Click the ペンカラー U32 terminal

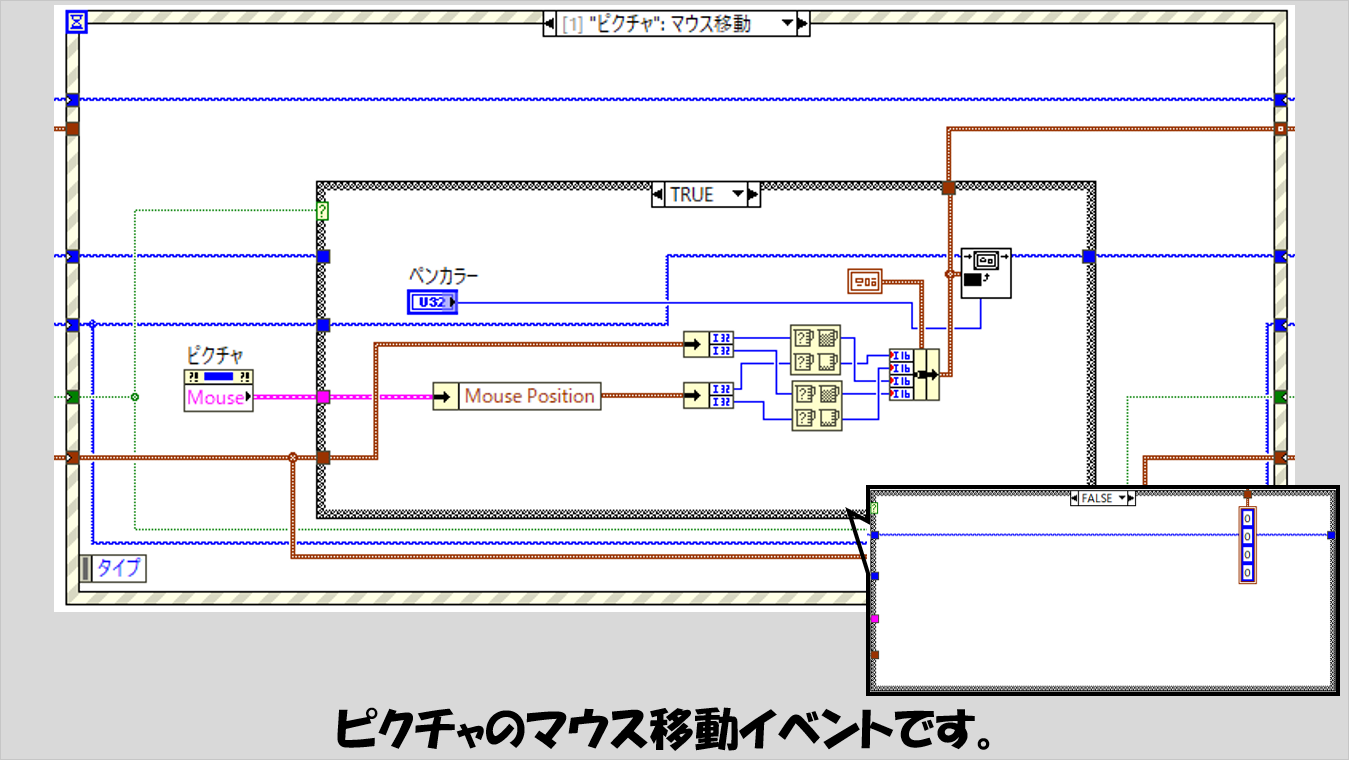[432, 301]
